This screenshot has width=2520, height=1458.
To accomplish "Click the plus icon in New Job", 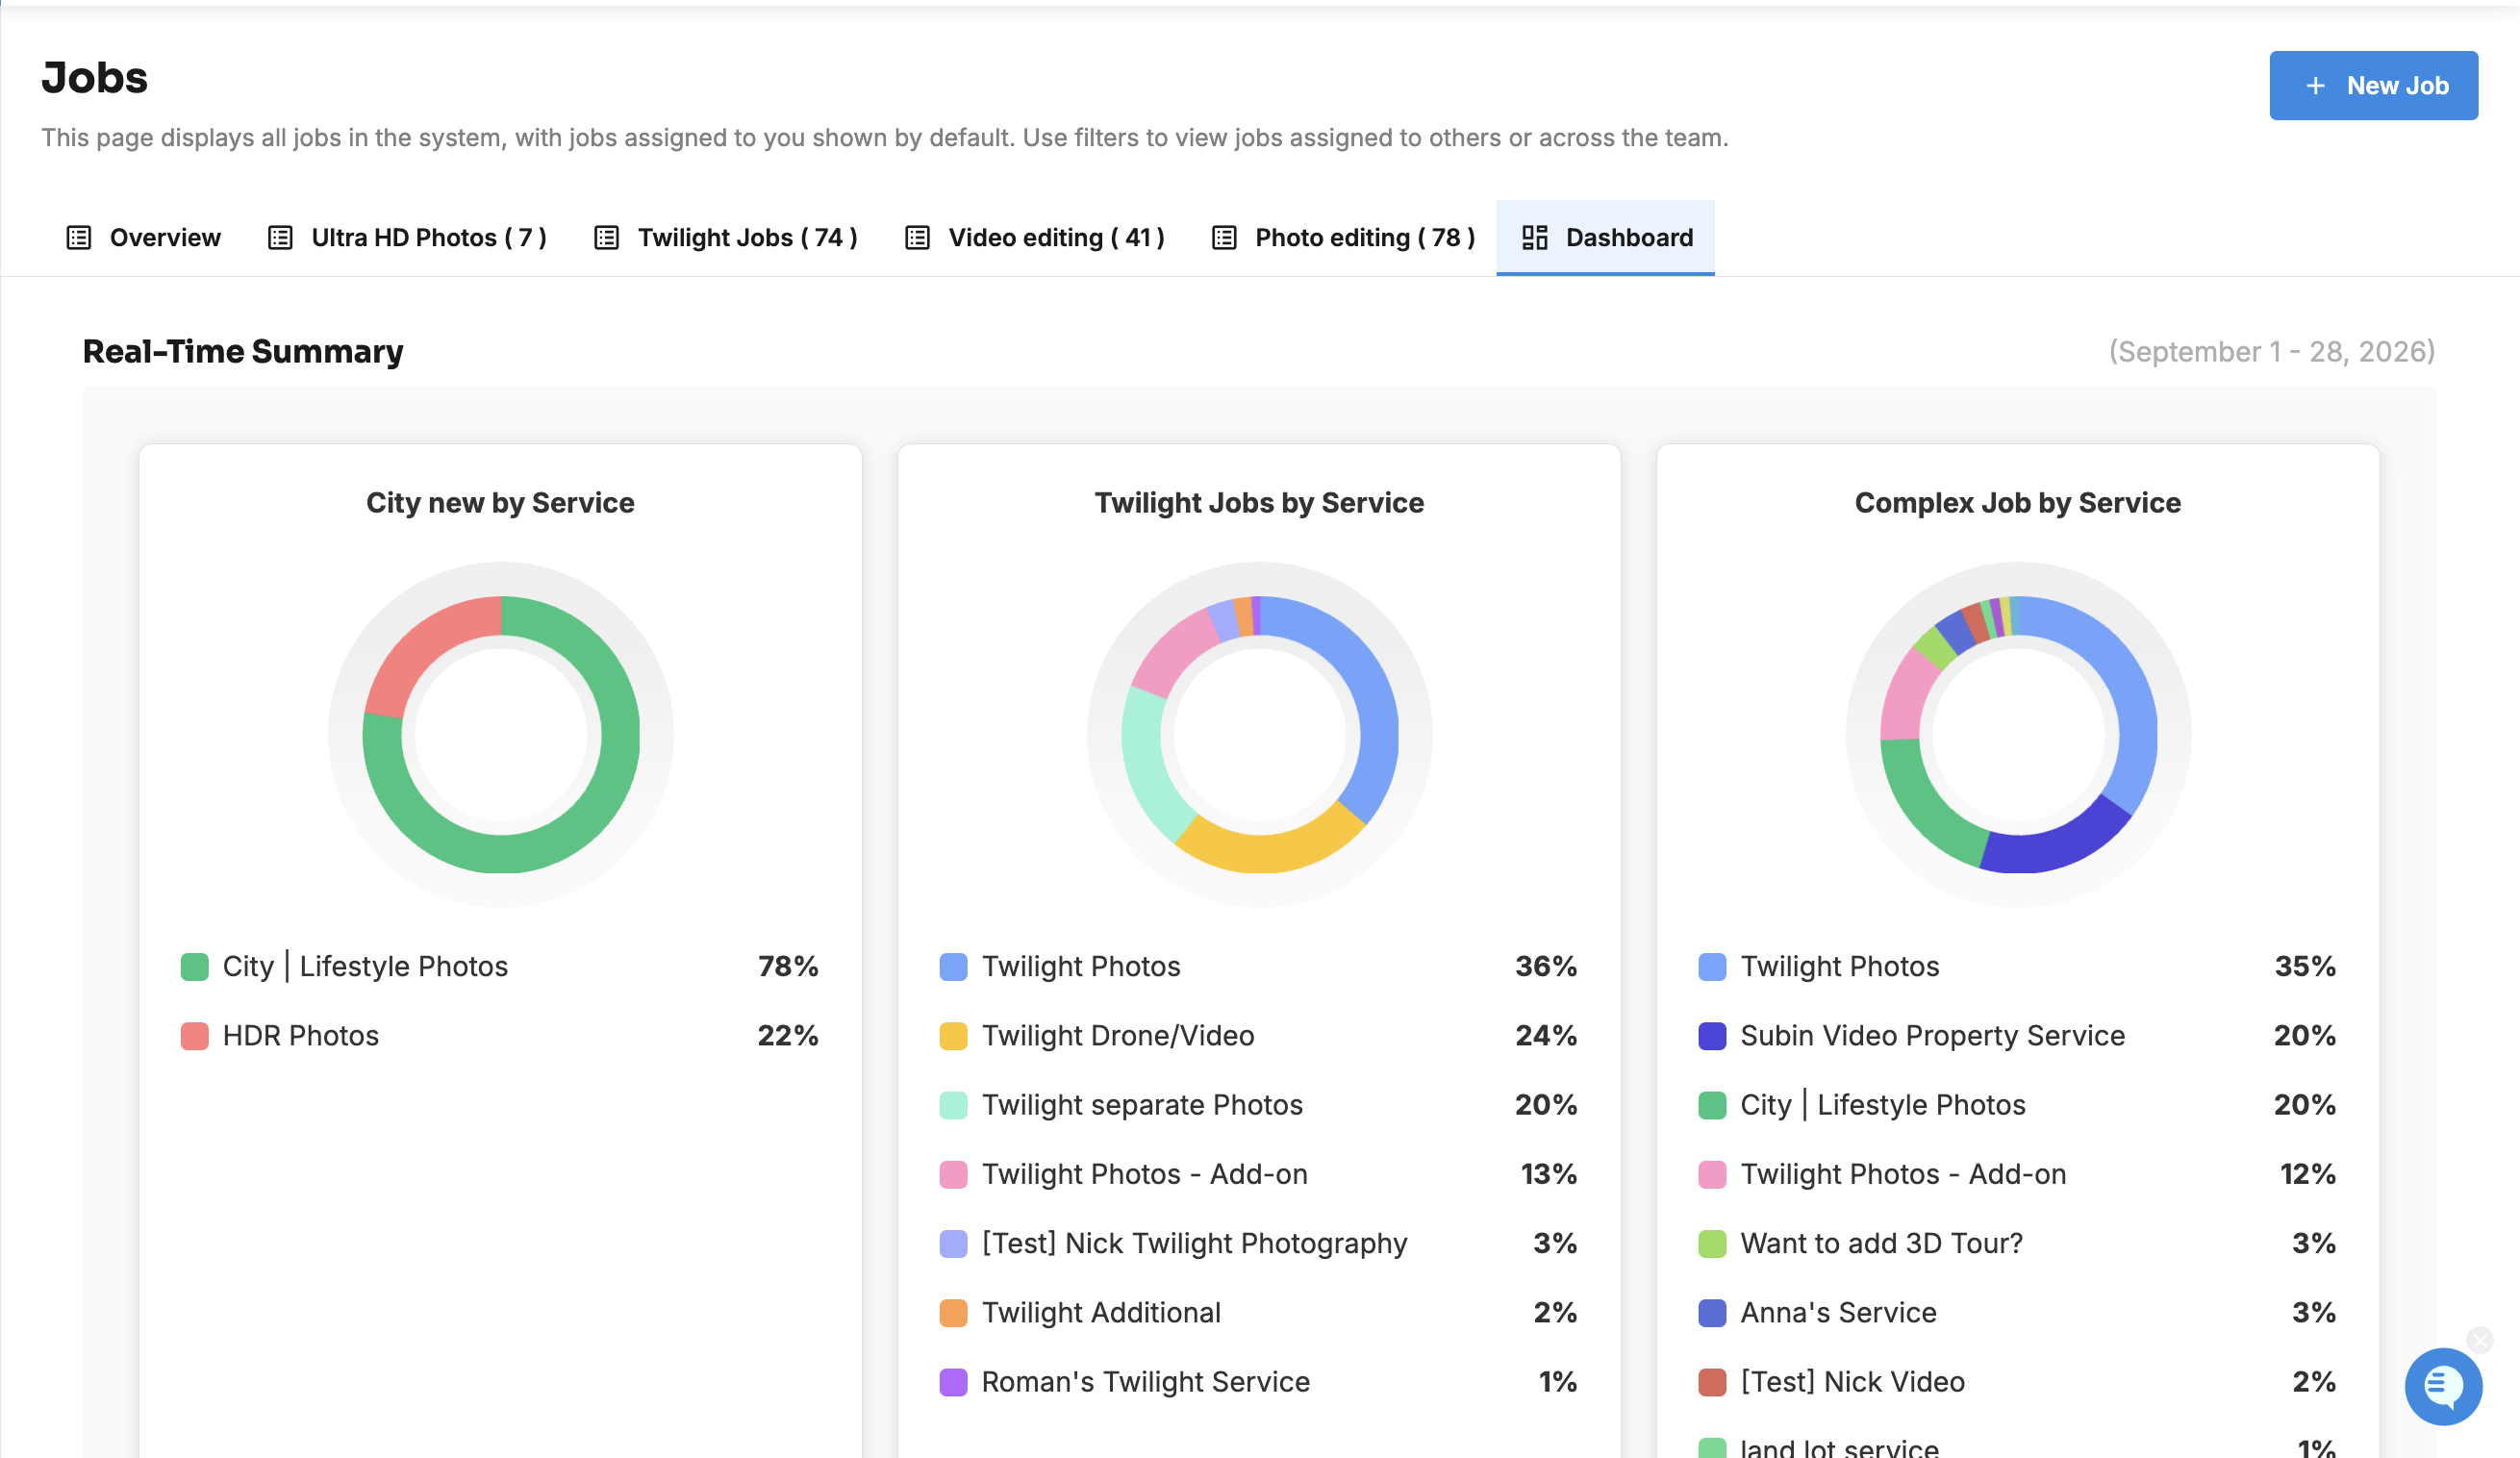I will point(2315,86).
